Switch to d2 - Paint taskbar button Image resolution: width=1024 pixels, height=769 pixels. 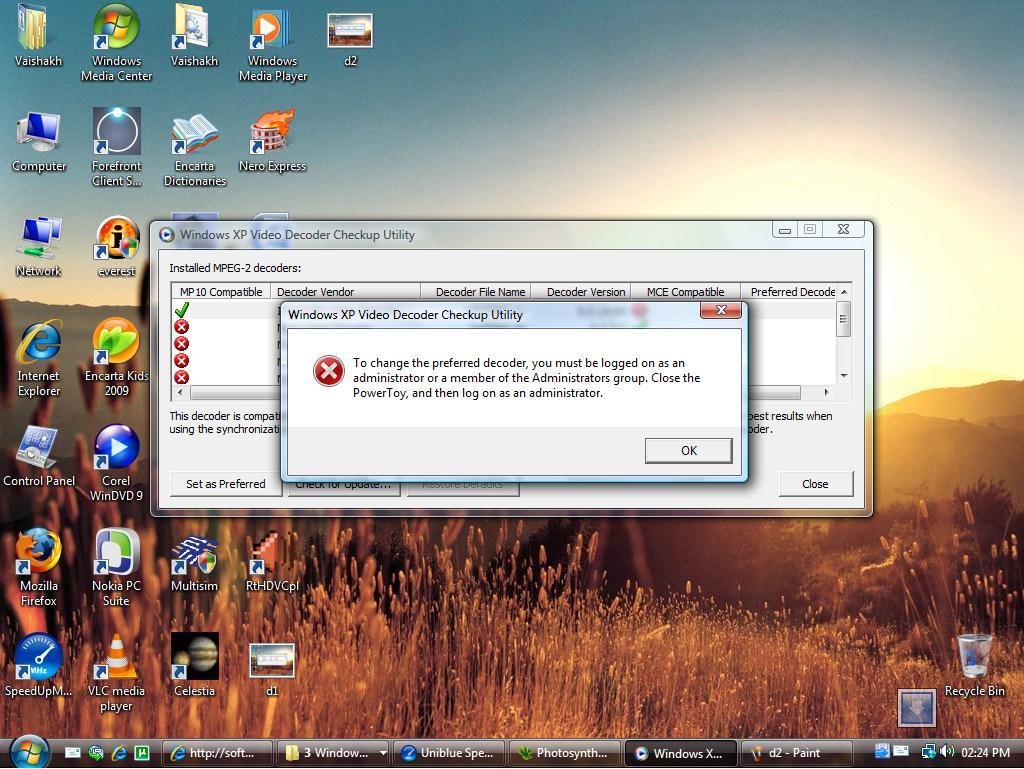pyautogui.click(x=796, y=753)
